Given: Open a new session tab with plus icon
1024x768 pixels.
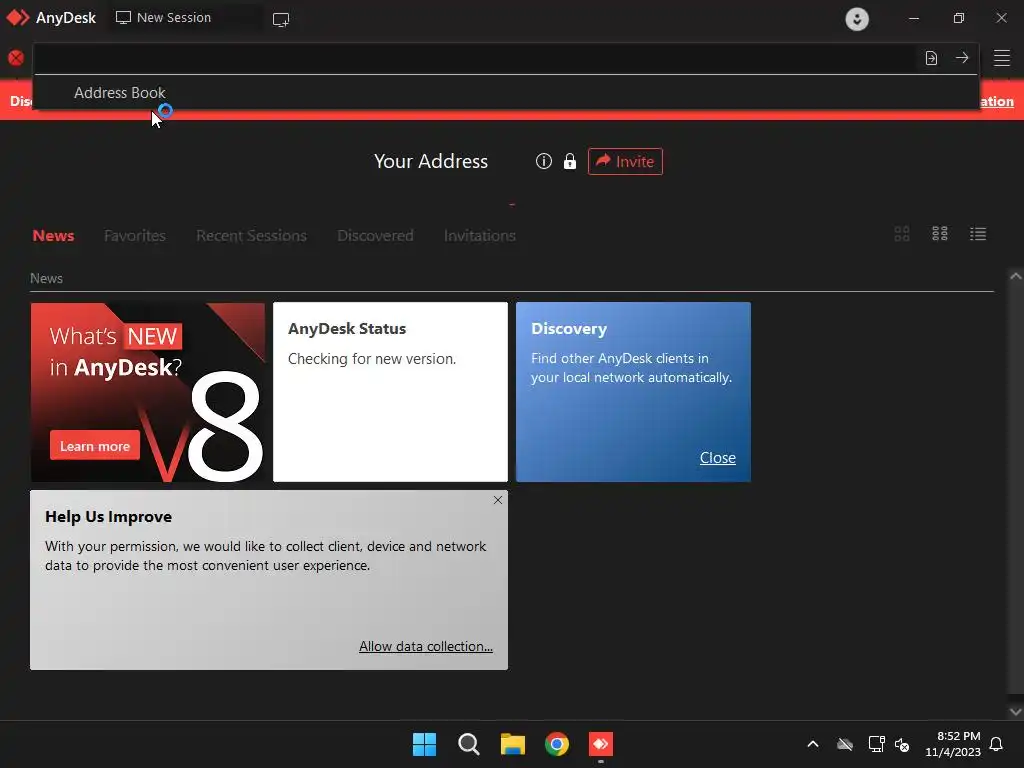Looking at the screenshot, I should pos(281,19).
